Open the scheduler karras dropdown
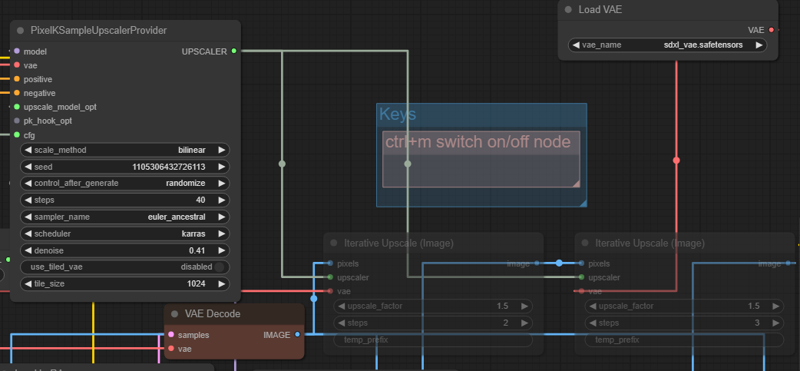Screen dimensions: 800x371 [125, 234]
